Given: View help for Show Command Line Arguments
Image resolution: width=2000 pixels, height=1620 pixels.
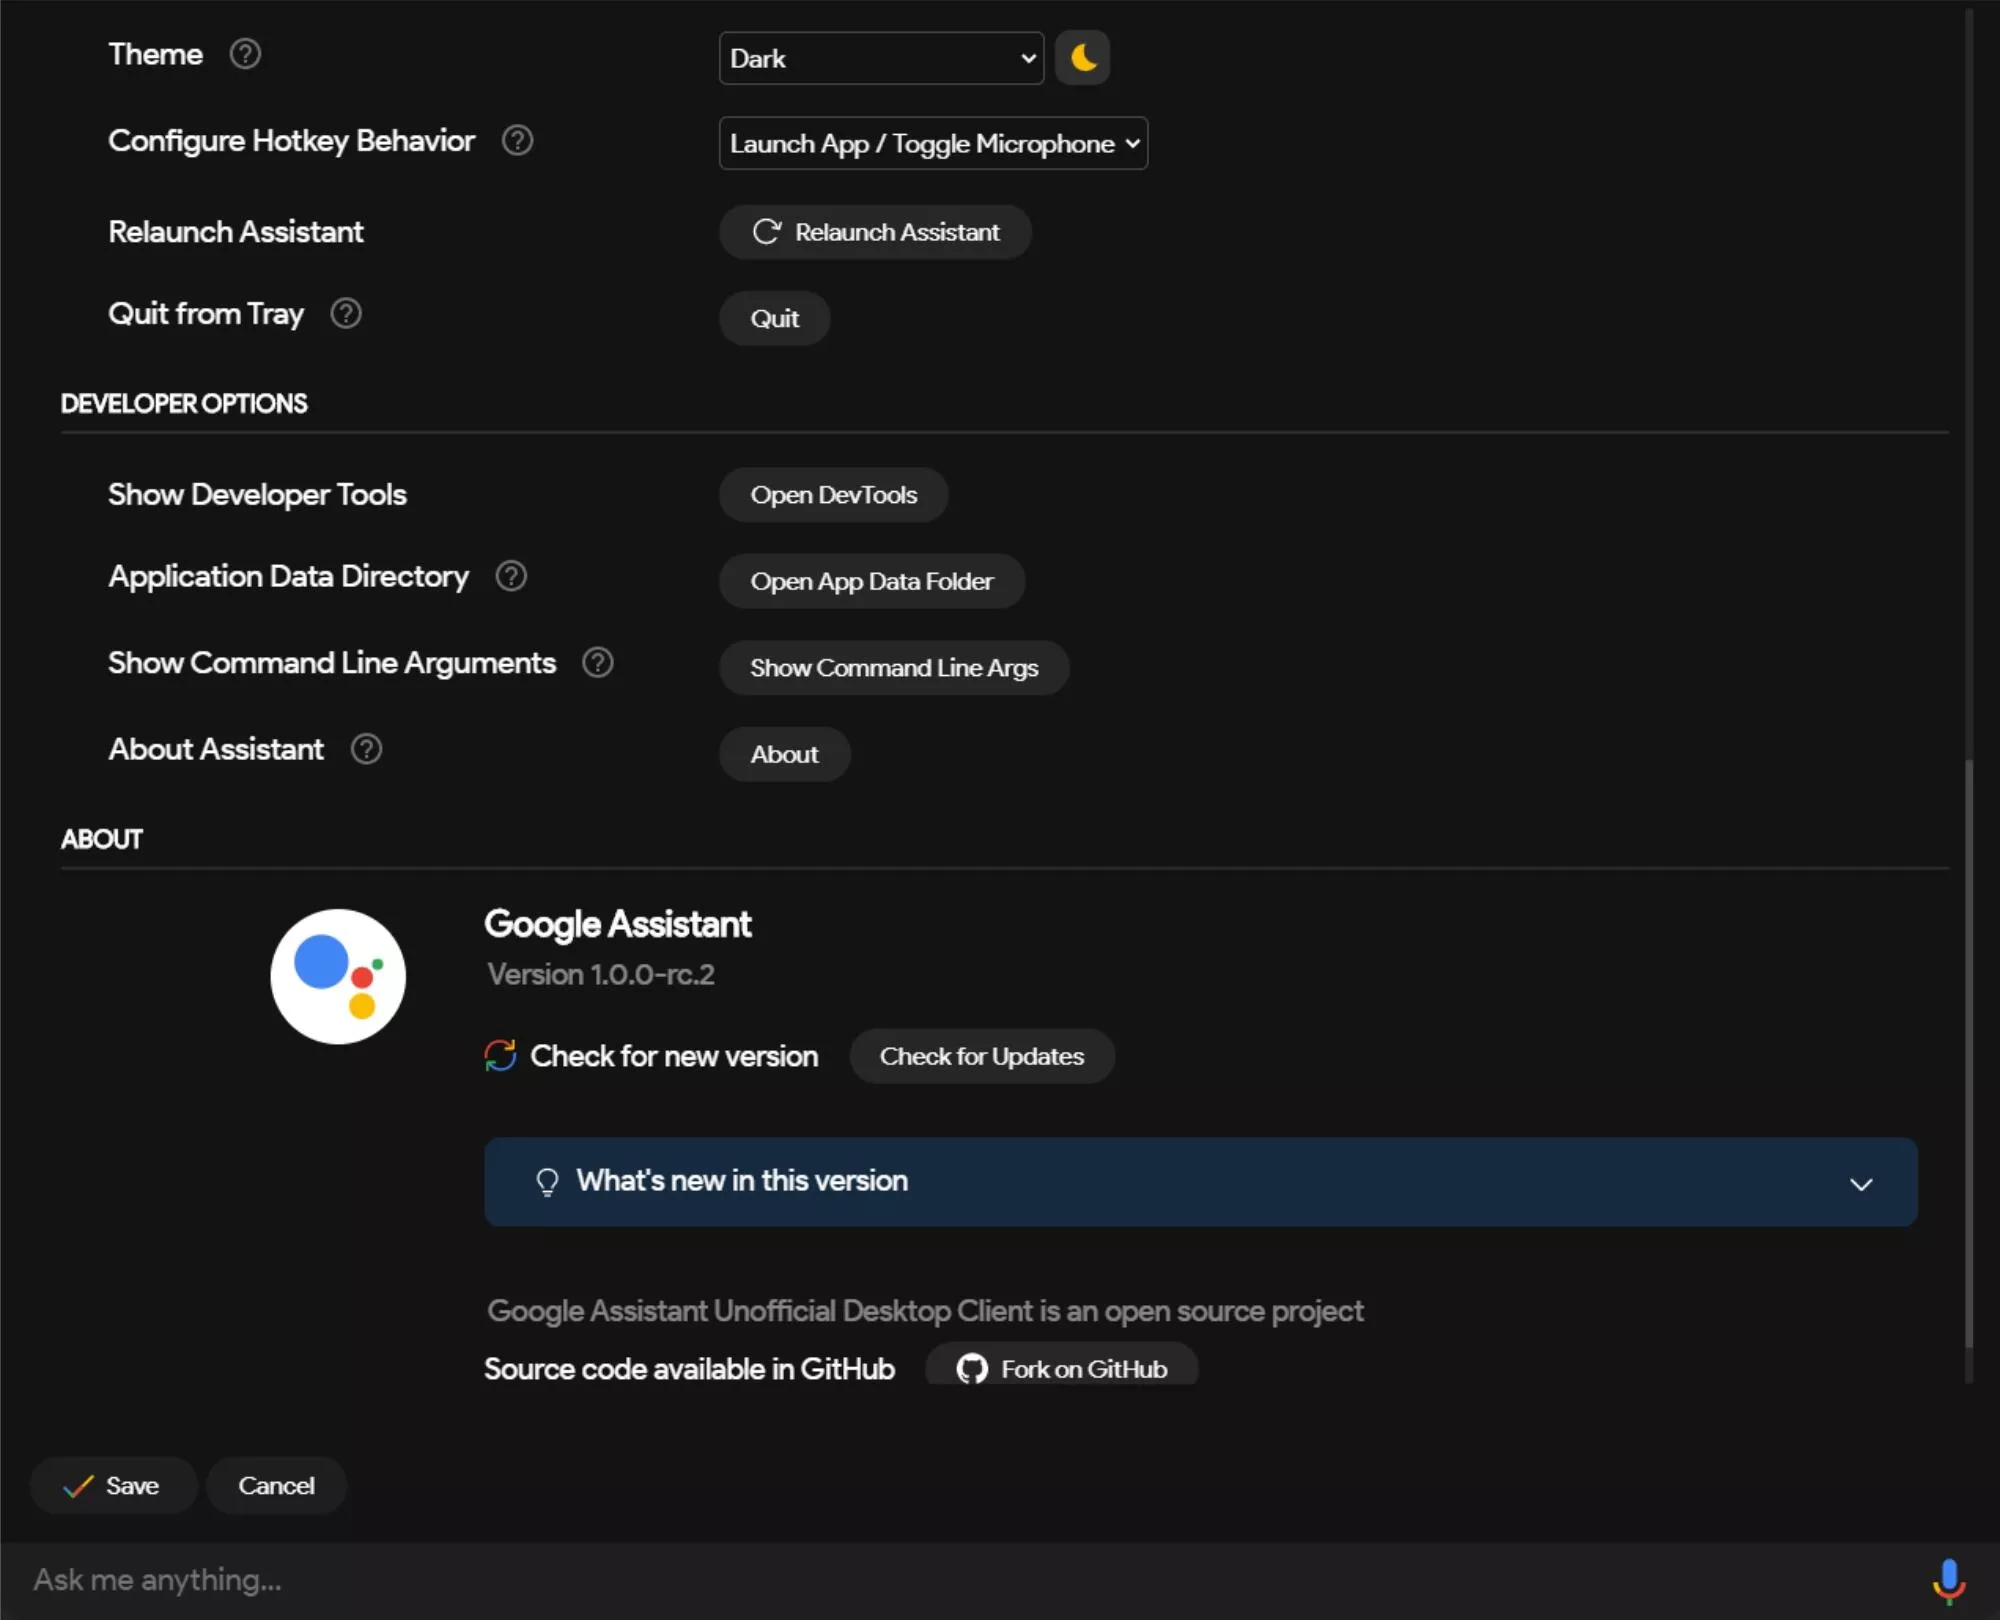Looking at the screenshot, I should point(598,663).
